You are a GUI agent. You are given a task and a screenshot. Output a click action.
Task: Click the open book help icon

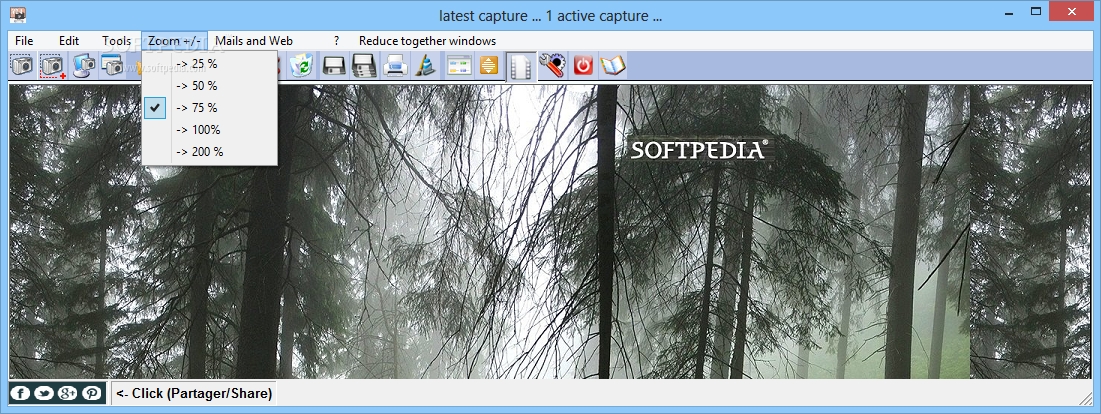pyautogui.click(x=612, y=66)
